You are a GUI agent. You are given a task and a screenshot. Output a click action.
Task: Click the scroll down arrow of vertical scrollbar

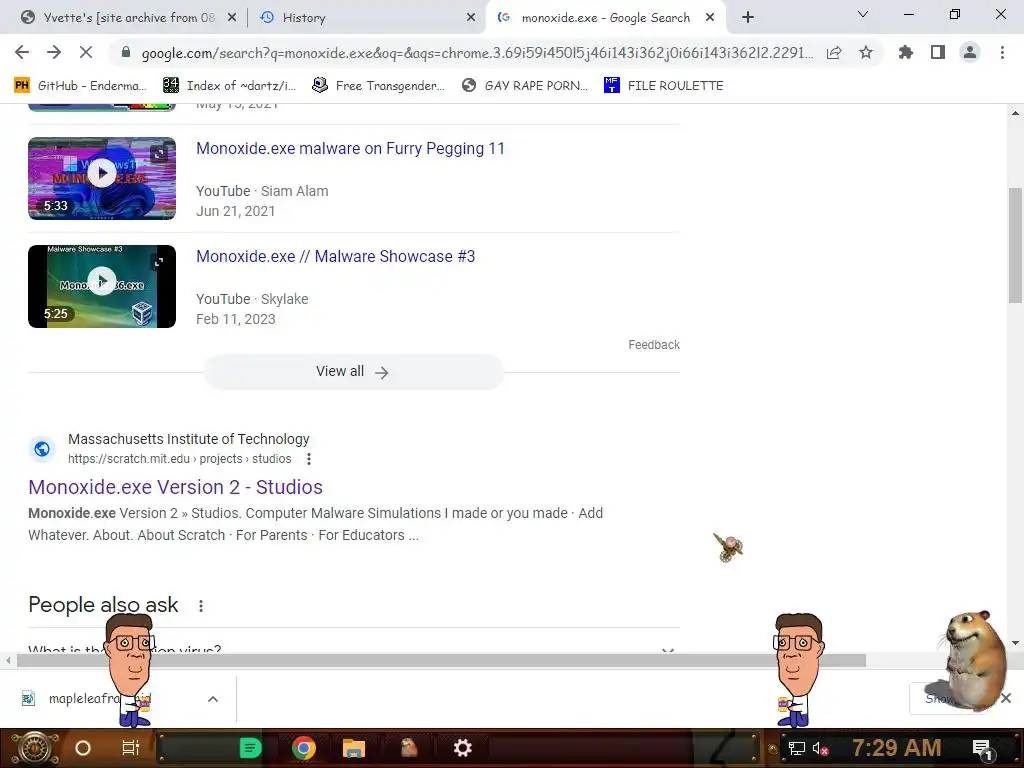(x=1015, y=643)
